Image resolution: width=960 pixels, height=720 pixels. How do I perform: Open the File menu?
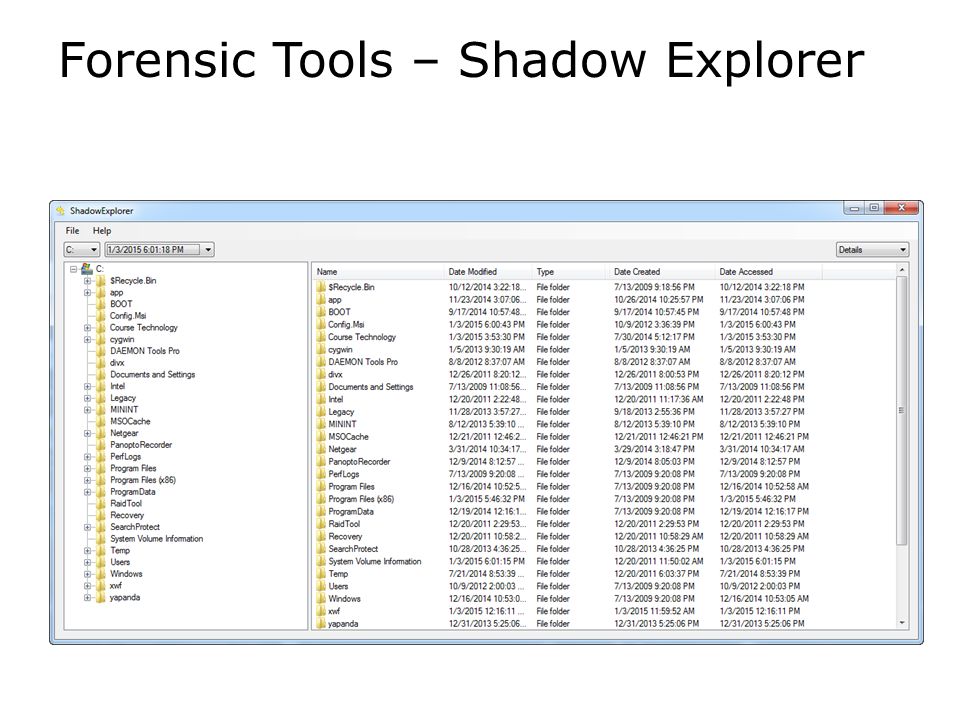[x=72, y=231]
